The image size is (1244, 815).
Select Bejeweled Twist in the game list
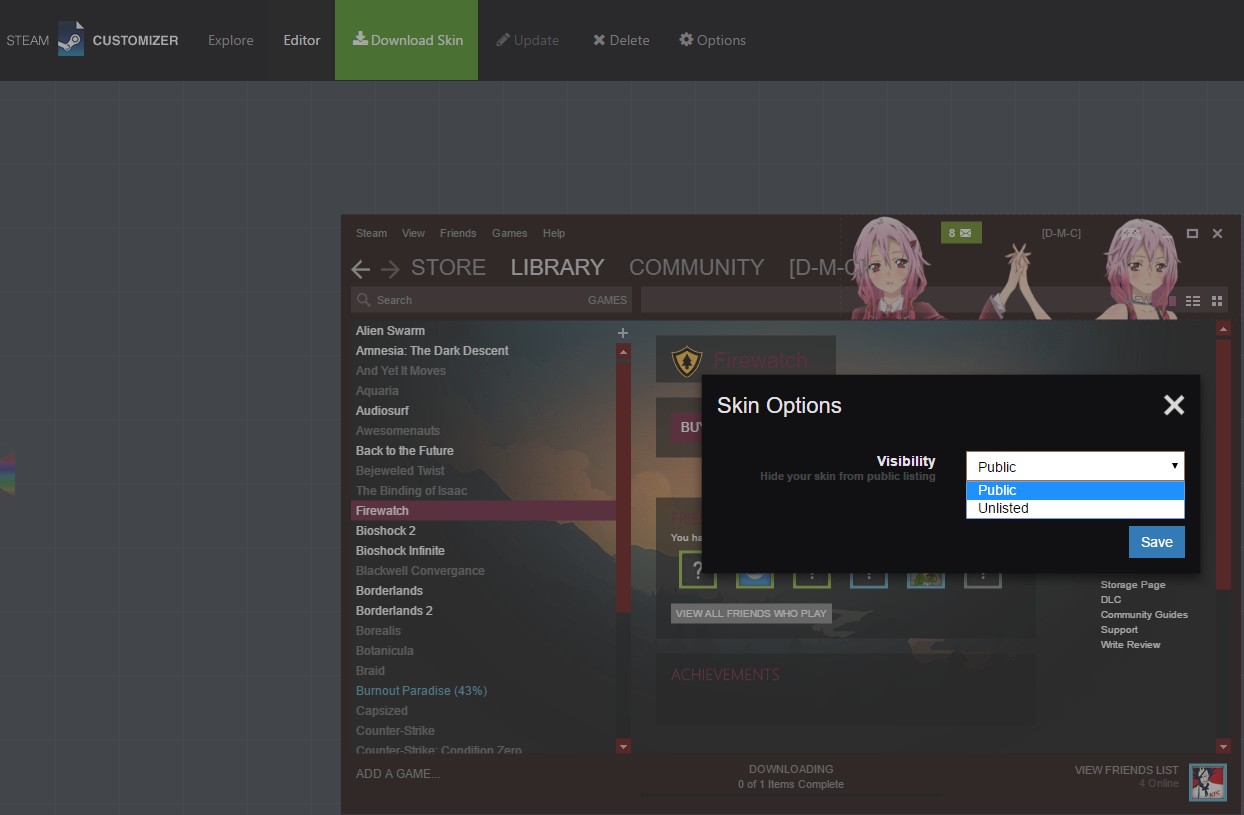tap(400, 471)
